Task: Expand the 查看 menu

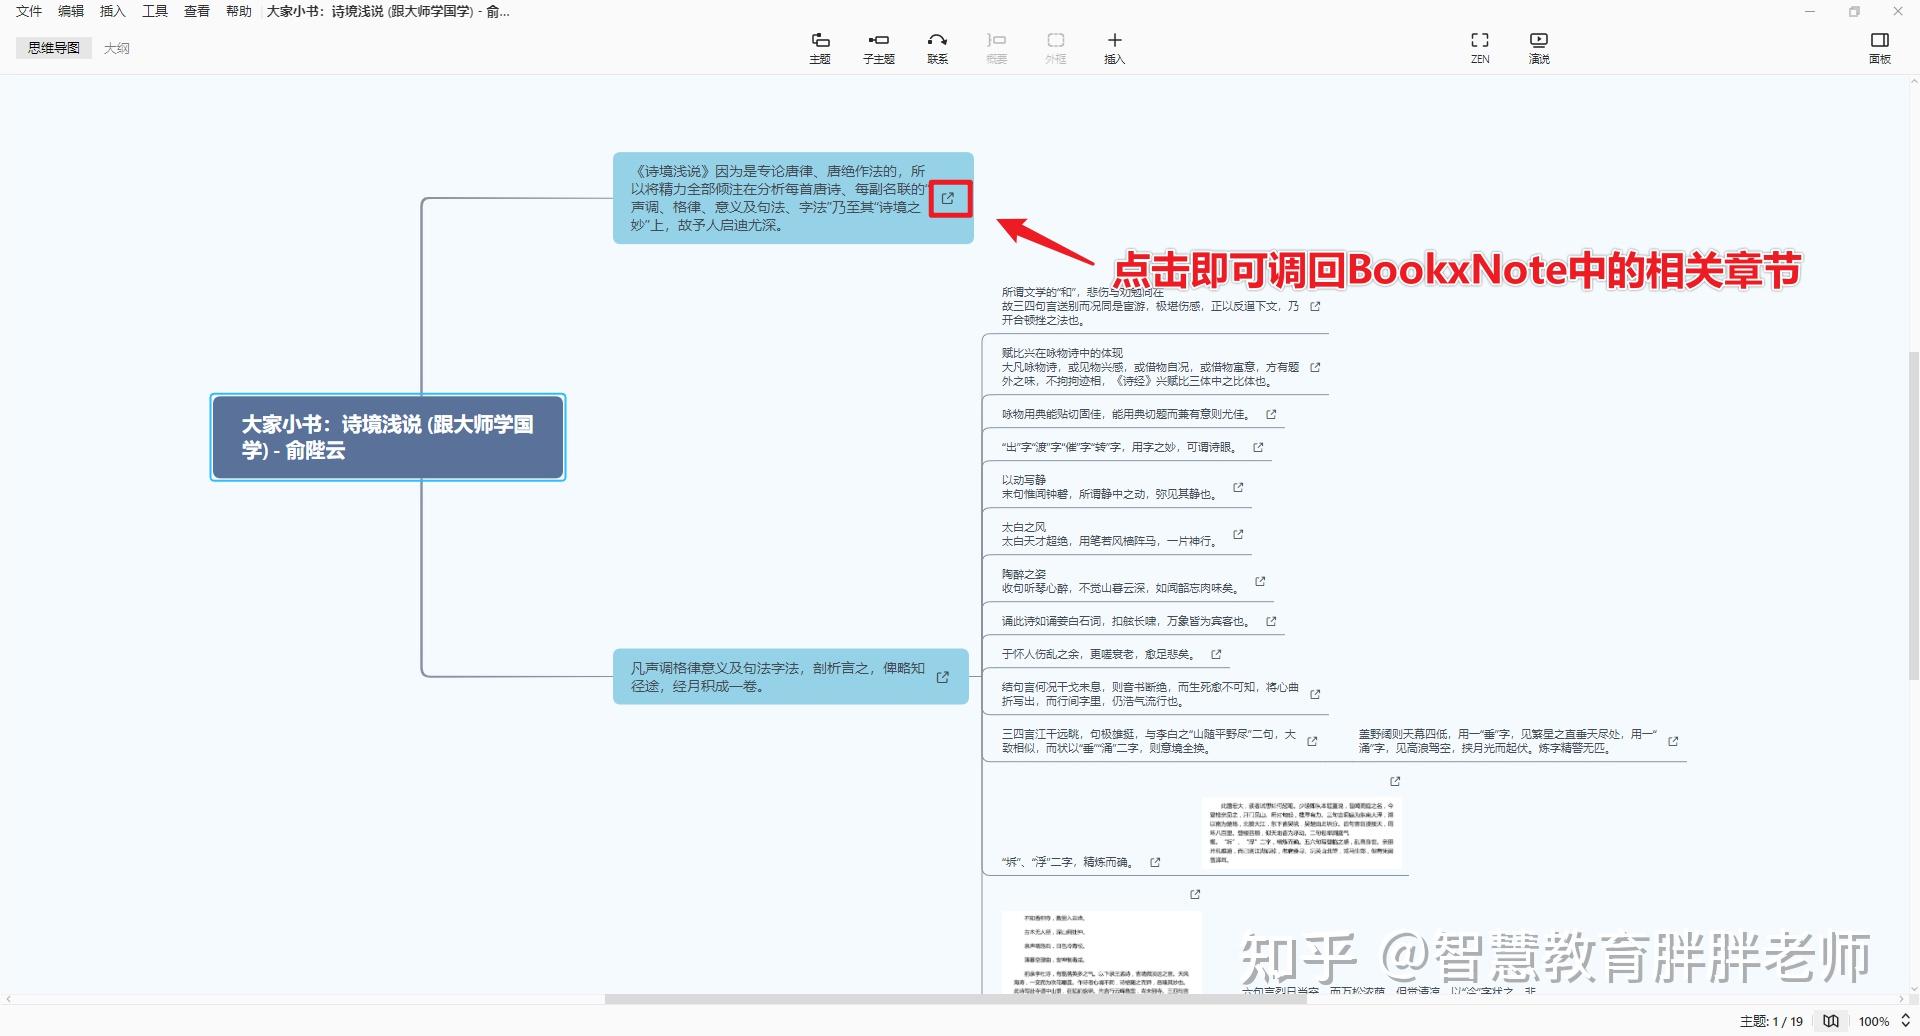Action: click(196, 11)
